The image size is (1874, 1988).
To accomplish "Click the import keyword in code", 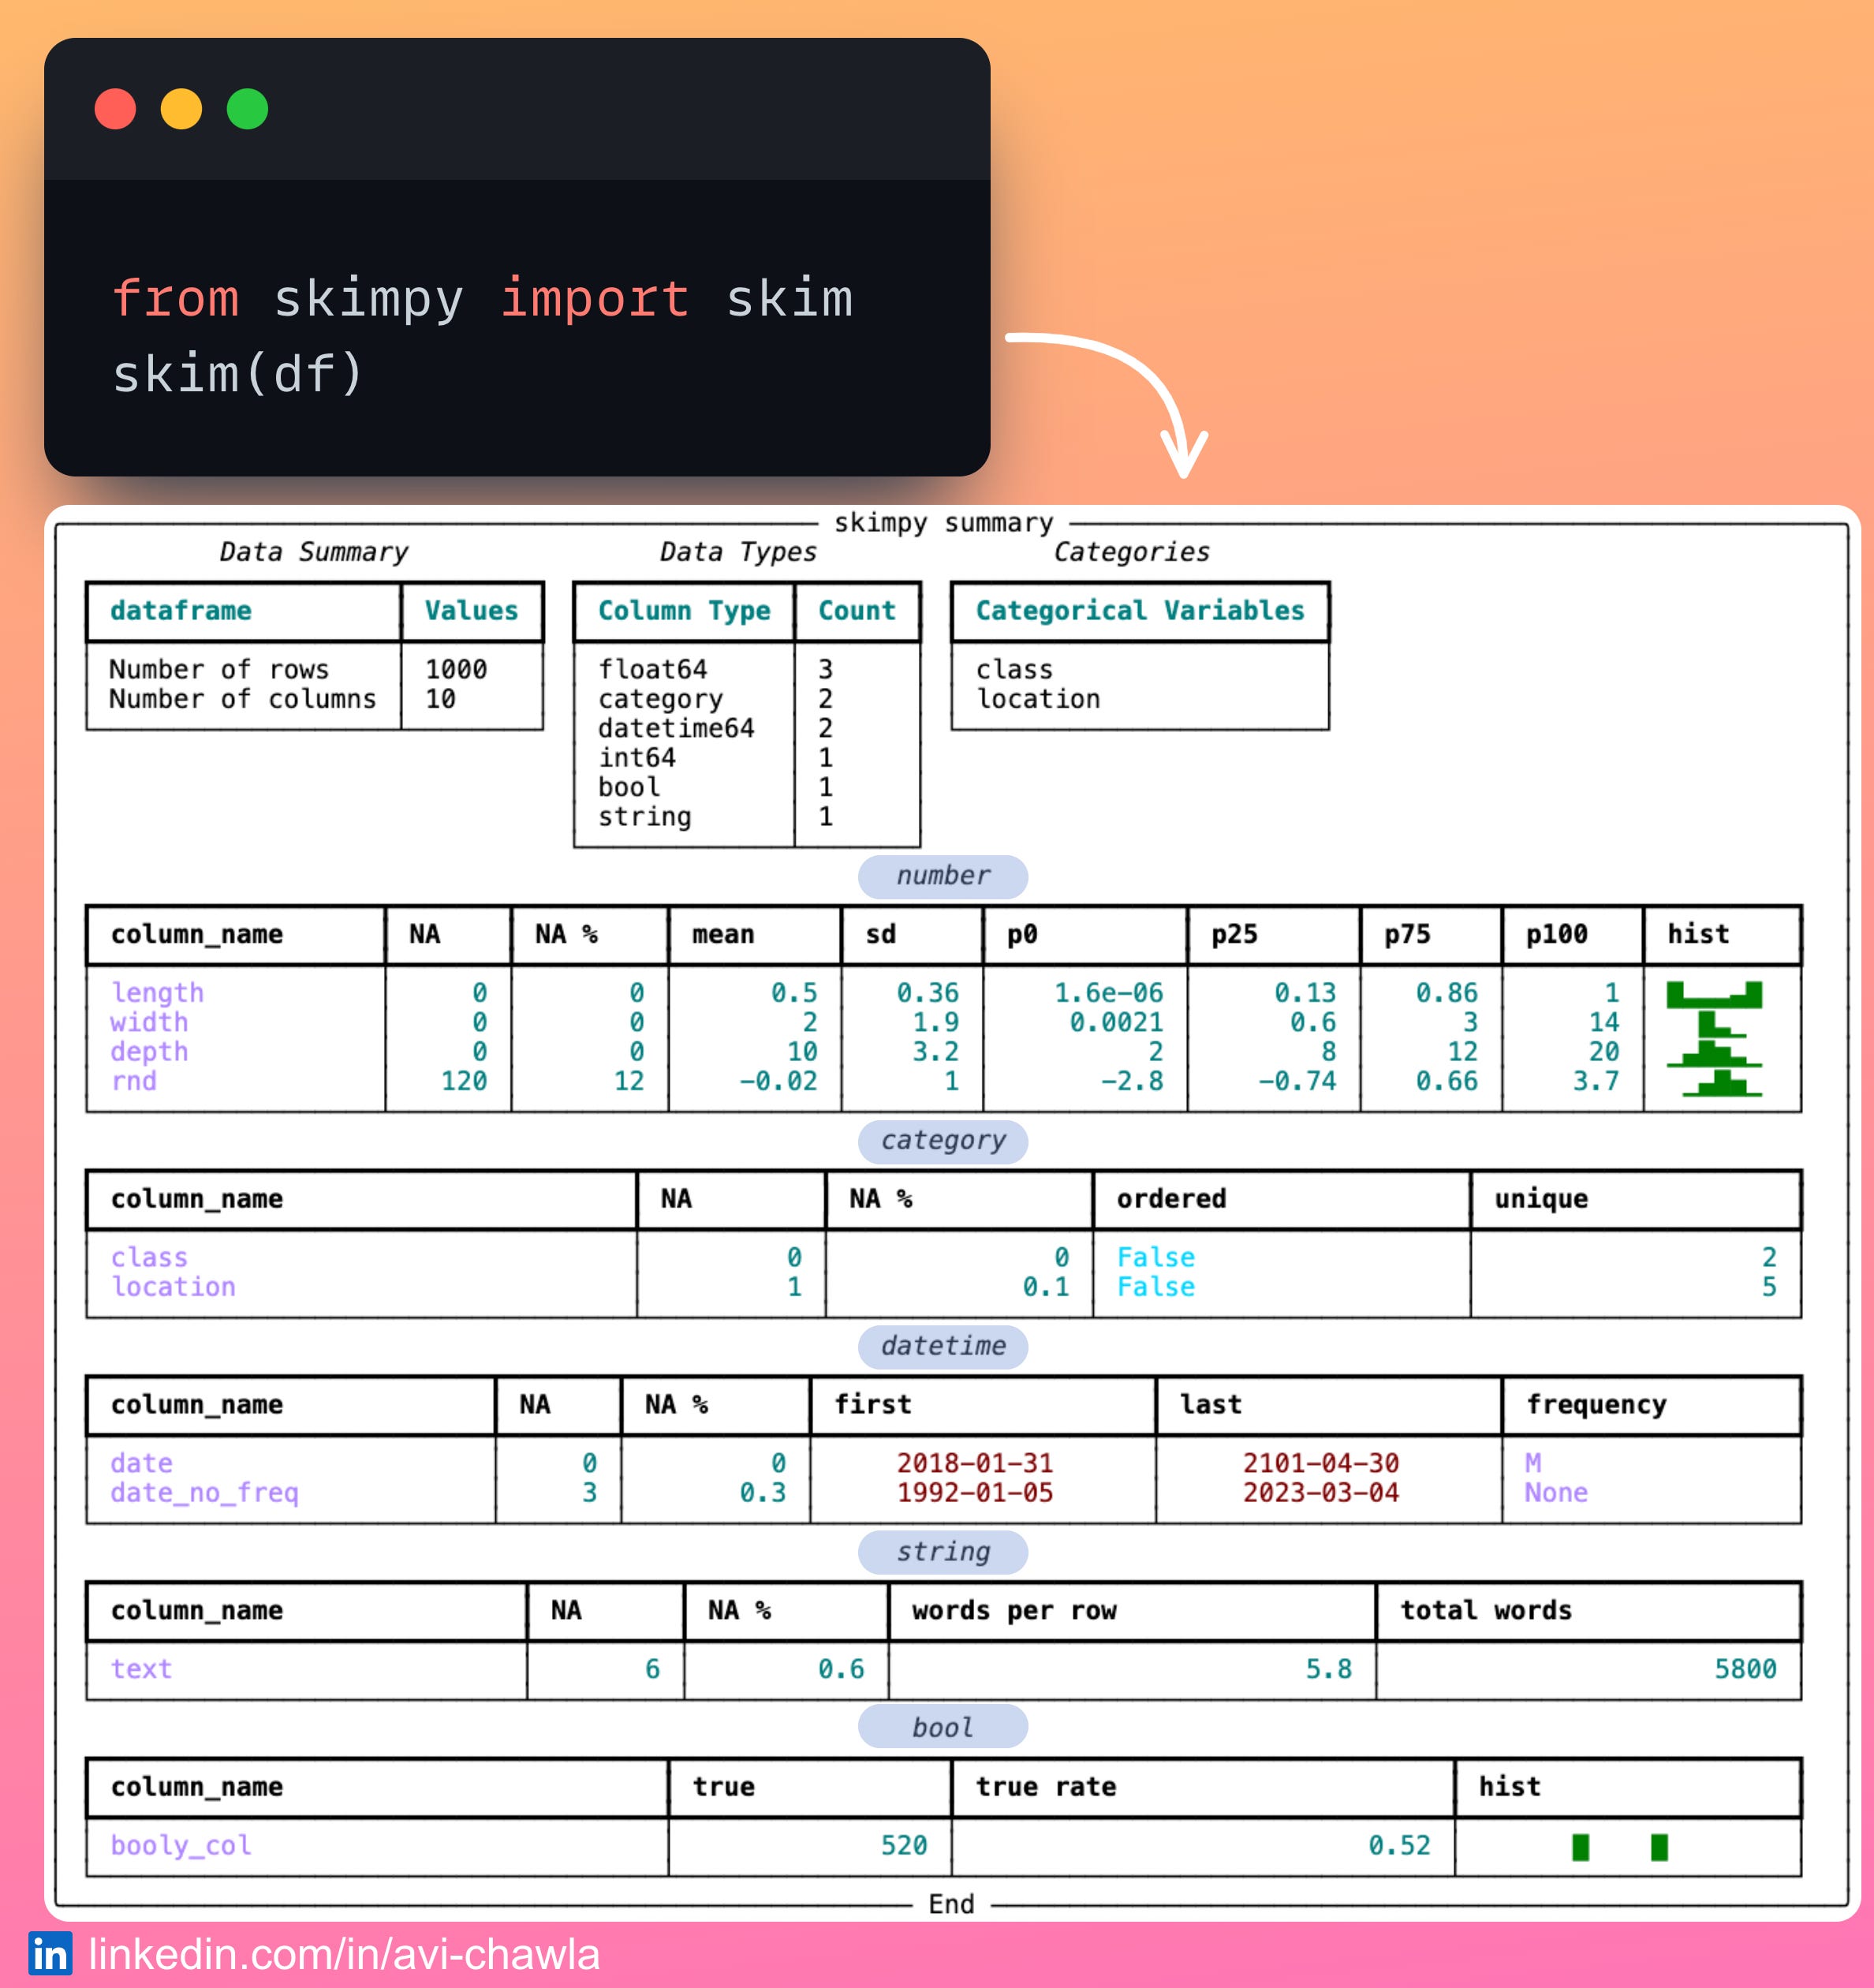I will click(x=594, y=298).
